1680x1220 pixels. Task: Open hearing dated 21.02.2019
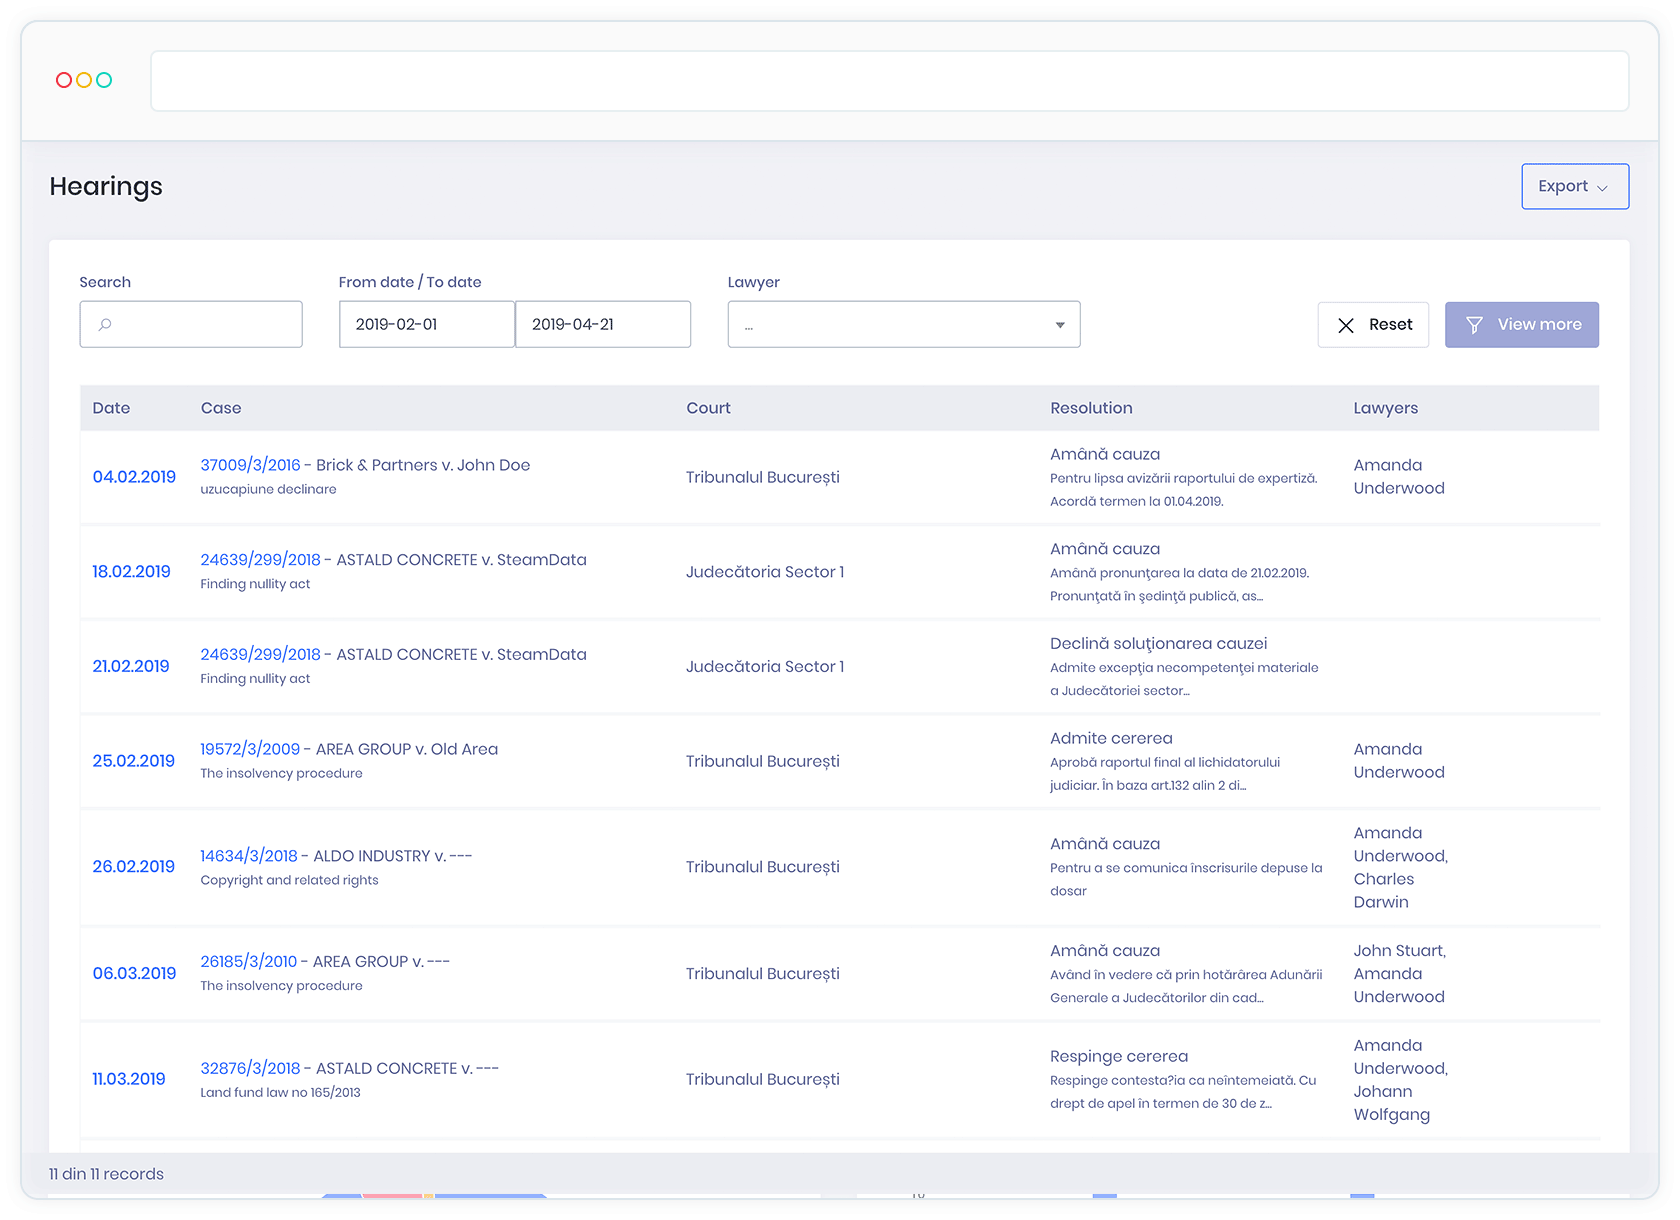point(131,666)
